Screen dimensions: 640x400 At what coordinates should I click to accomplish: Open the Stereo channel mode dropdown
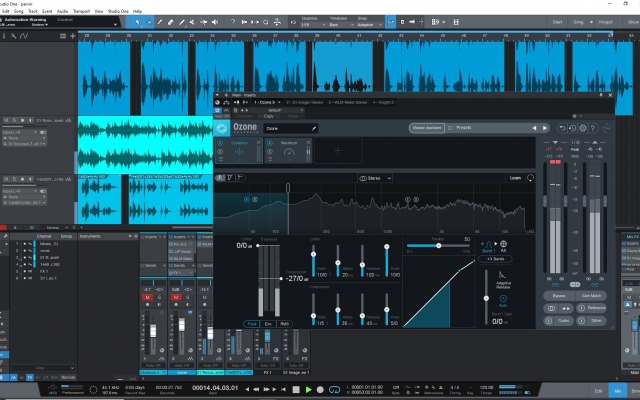click(375, 178)
